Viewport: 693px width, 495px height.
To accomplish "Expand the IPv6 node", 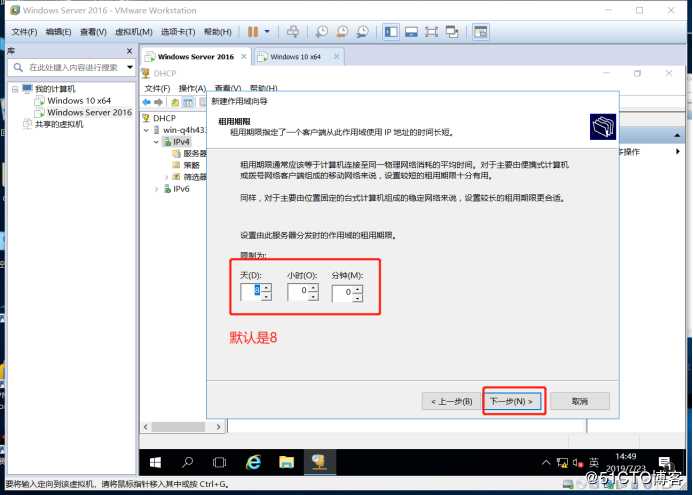I will 156,189.
